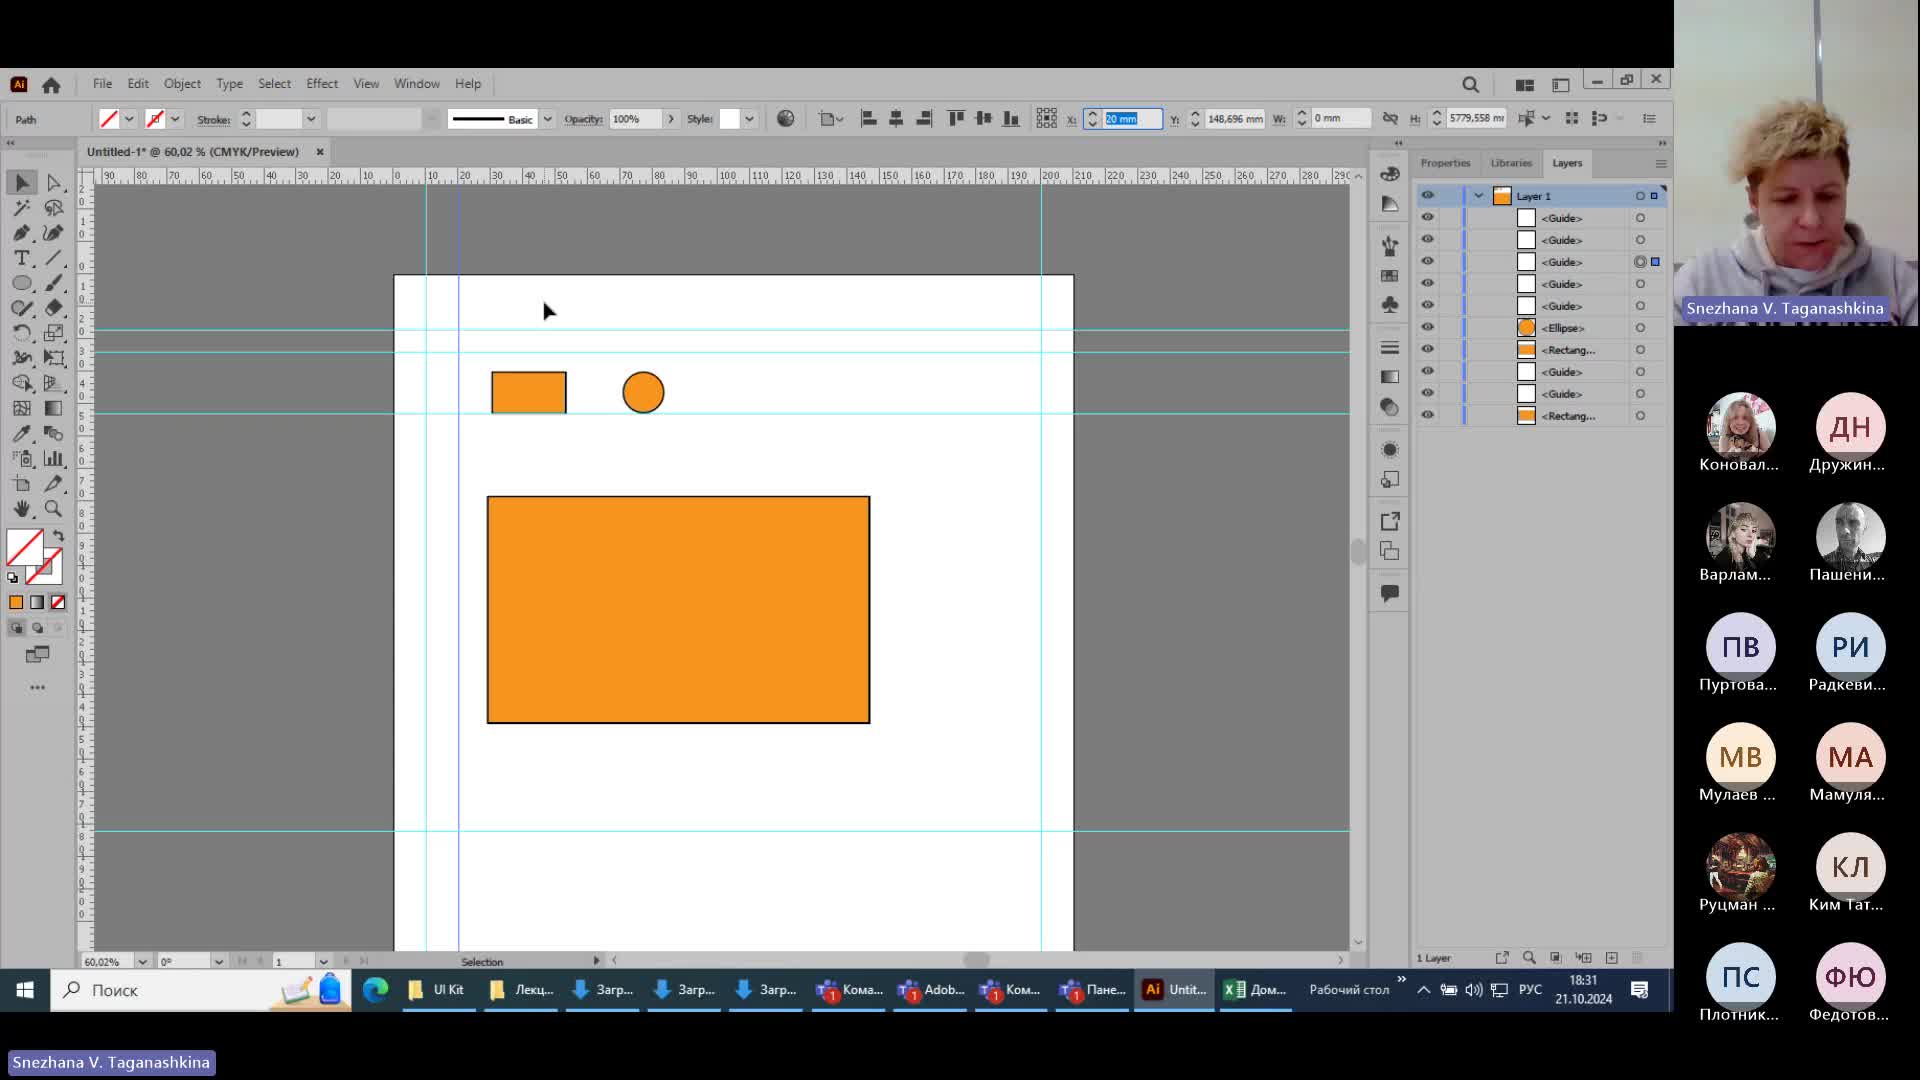Select the Ellipse tool
The height and width of the screenshot is (1080, 1920).
click(x=22, y=283)
